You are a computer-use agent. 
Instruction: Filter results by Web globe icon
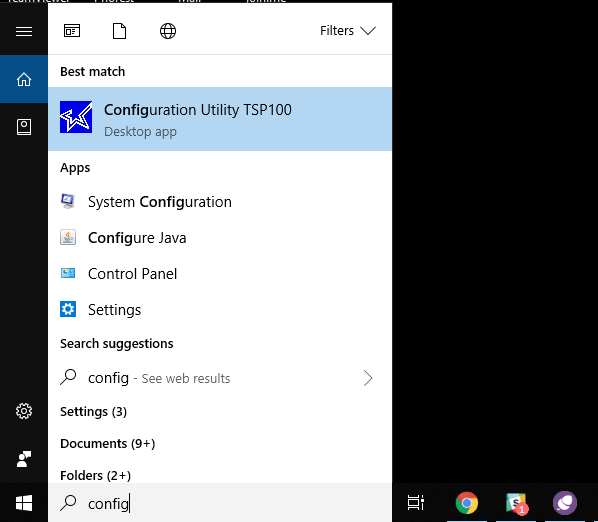pos(168,31)
